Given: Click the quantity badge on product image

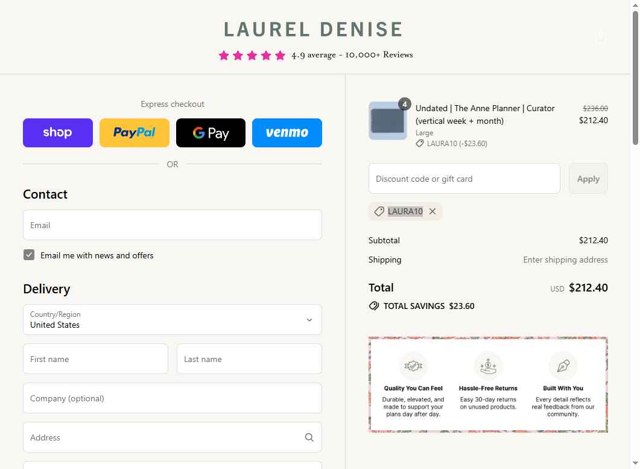Looking at the screenshot, I should (x=404, y=104).
